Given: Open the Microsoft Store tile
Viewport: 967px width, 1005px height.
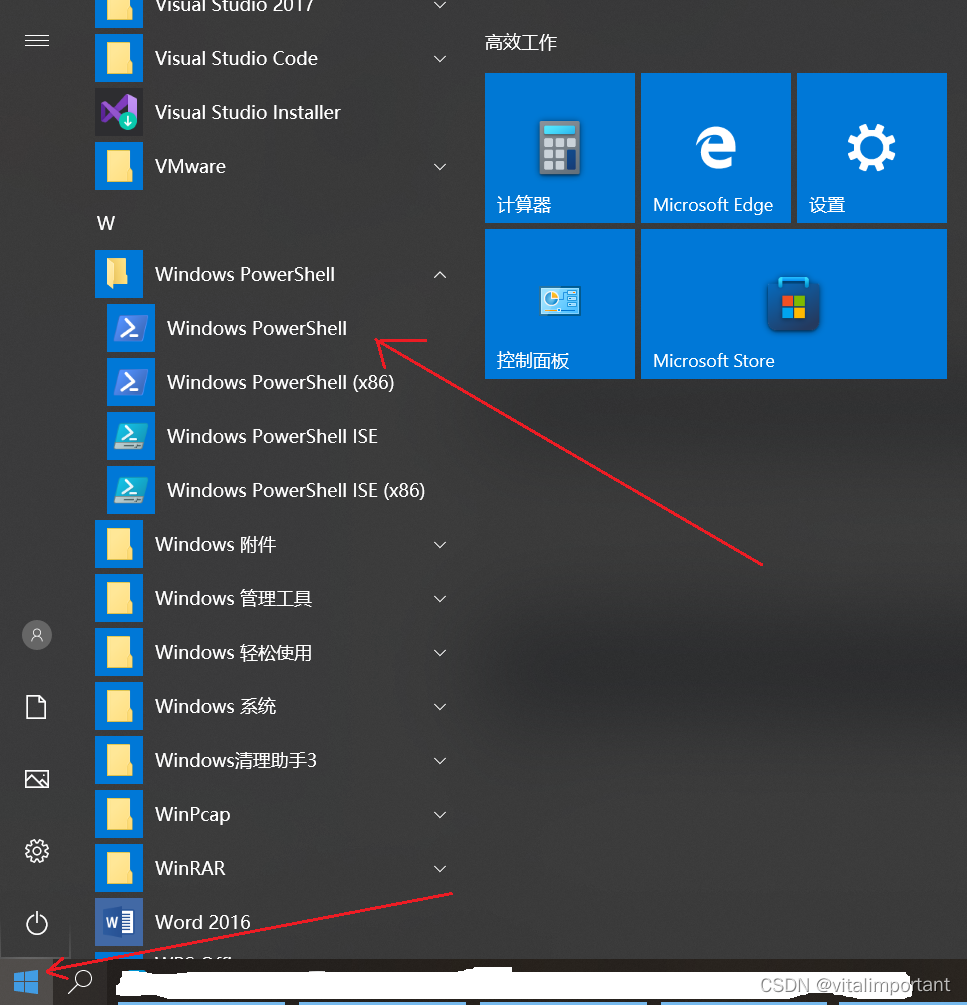Looking at the screenshot, I should pos(794,304).
